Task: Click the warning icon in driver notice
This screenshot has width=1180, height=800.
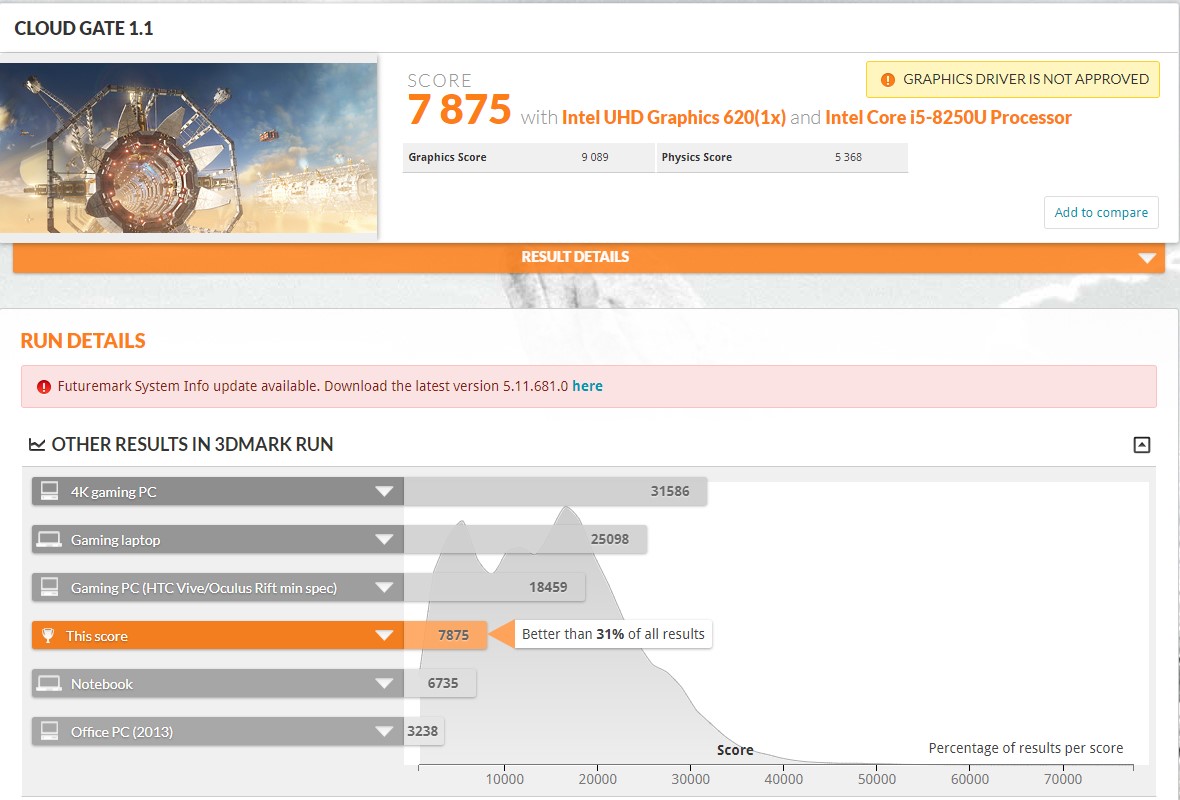Action: coord(887,80)
